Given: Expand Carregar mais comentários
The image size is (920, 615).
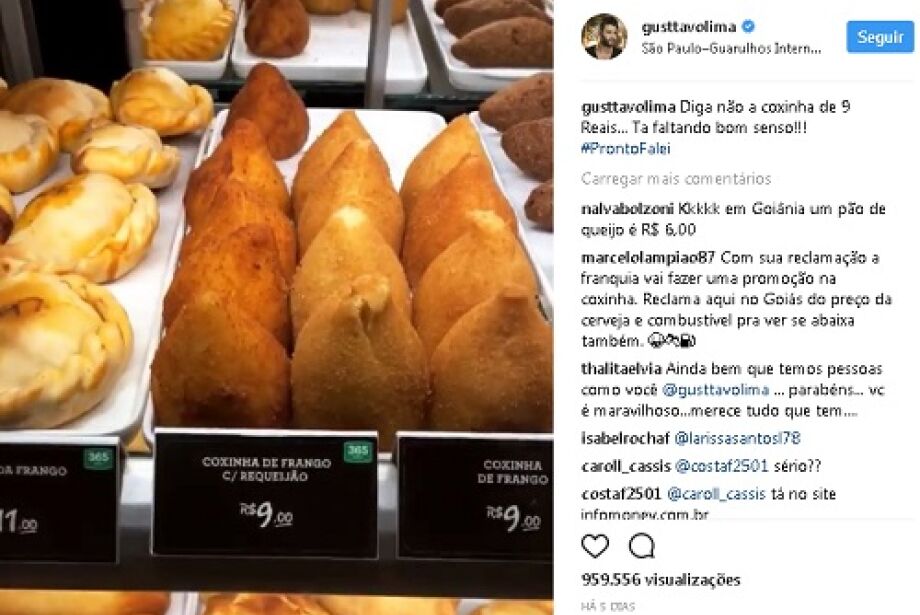Looking at the screenshot, I should point(676,178).
